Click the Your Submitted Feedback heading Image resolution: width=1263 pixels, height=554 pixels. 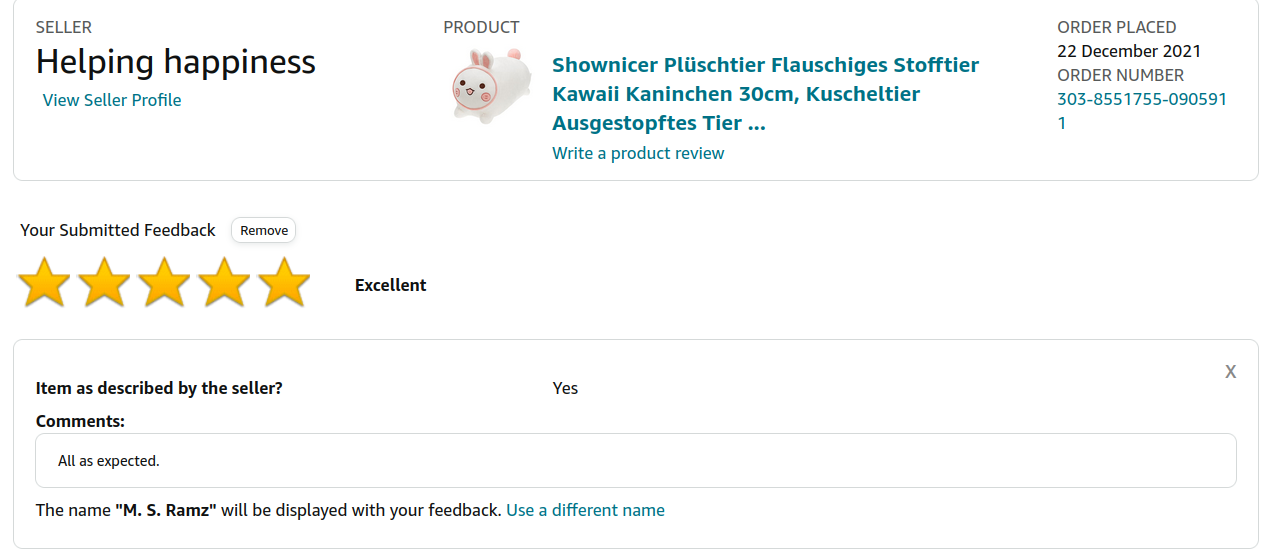pos(118,230)
